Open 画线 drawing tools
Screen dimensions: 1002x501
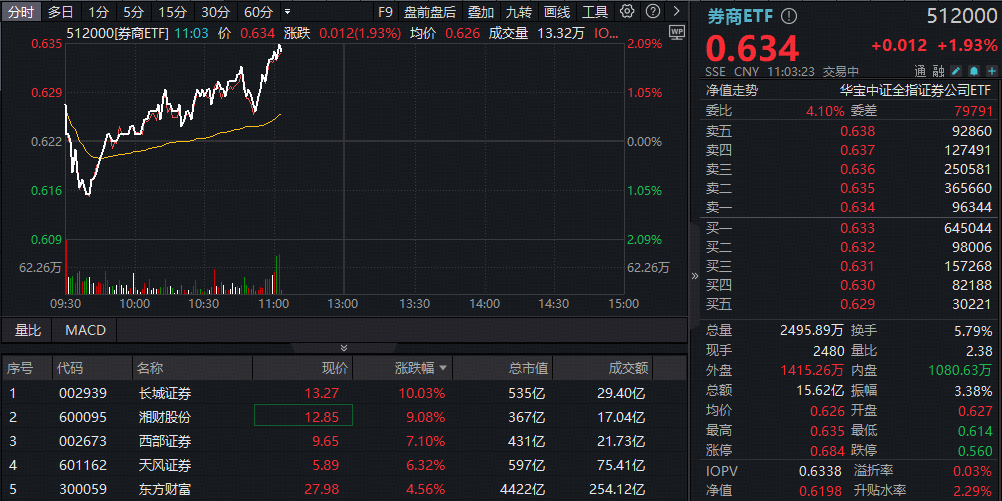click(557, 12)
